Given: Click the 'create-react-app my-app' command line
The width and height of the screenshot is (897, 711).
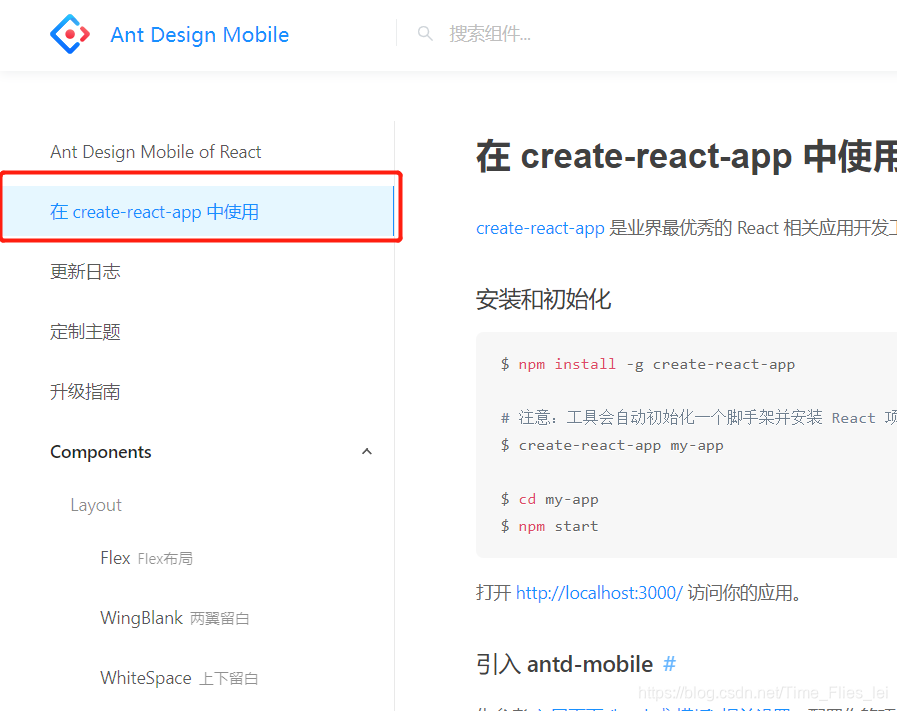Looking at the screenshot, I should click(x=612, y=445).
